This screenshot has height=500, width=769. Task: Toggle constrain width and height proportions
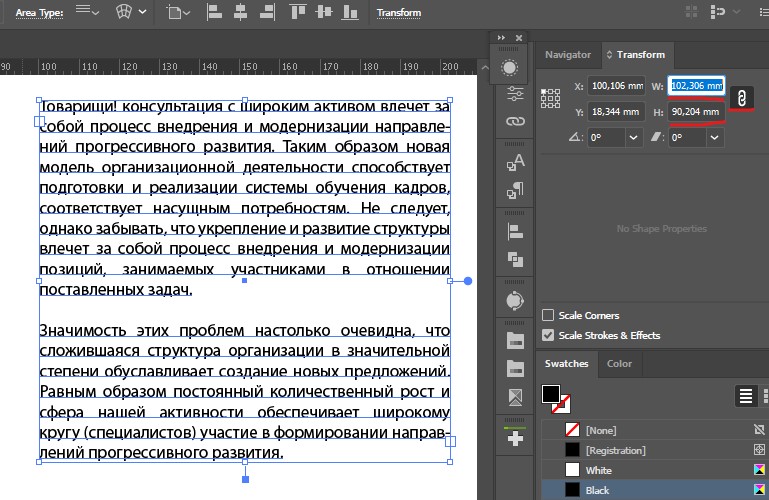point(742,98)
